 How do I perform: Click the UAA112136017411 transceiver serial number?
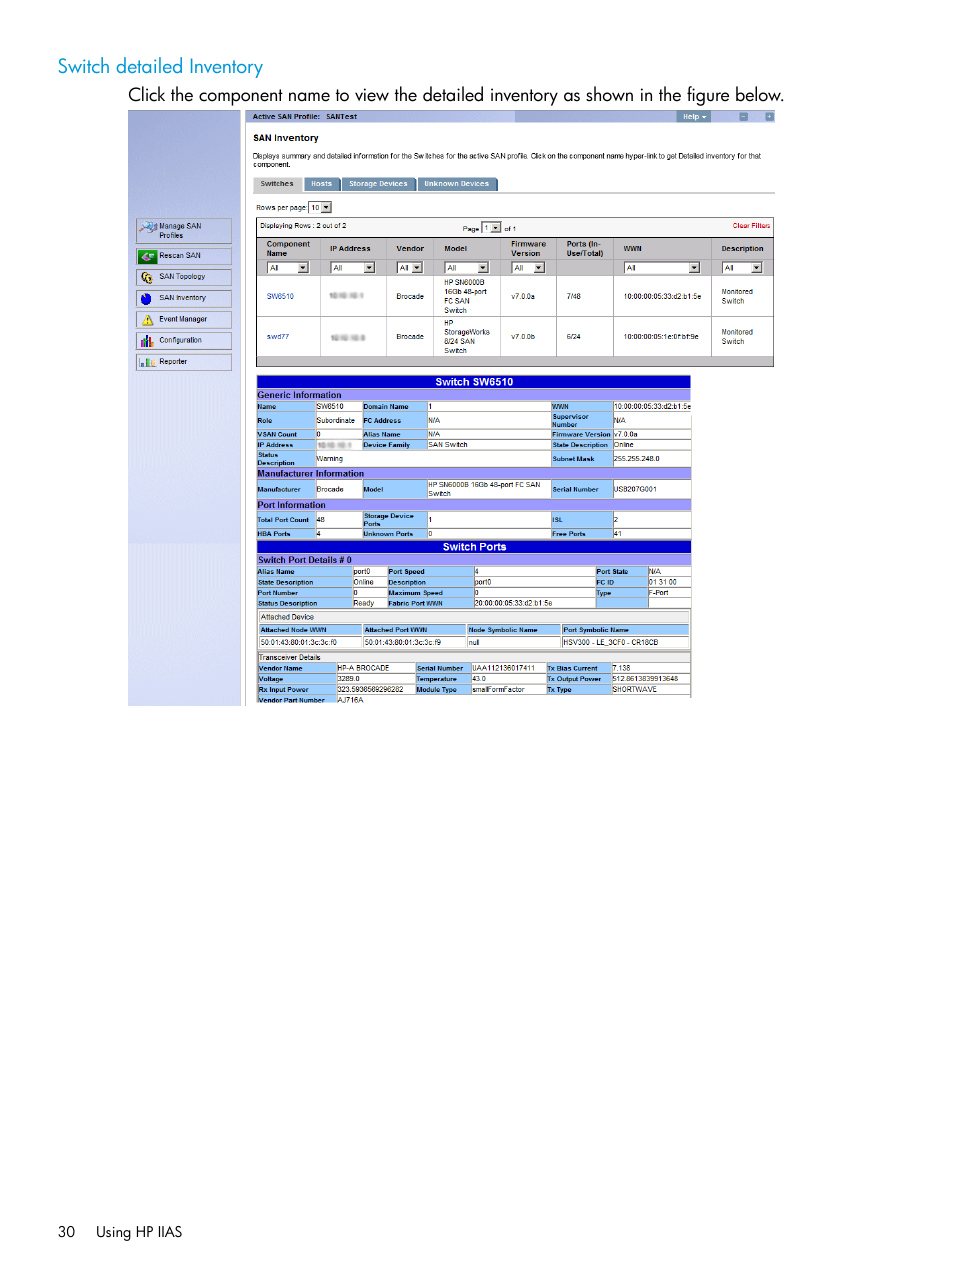coord(504,668)
